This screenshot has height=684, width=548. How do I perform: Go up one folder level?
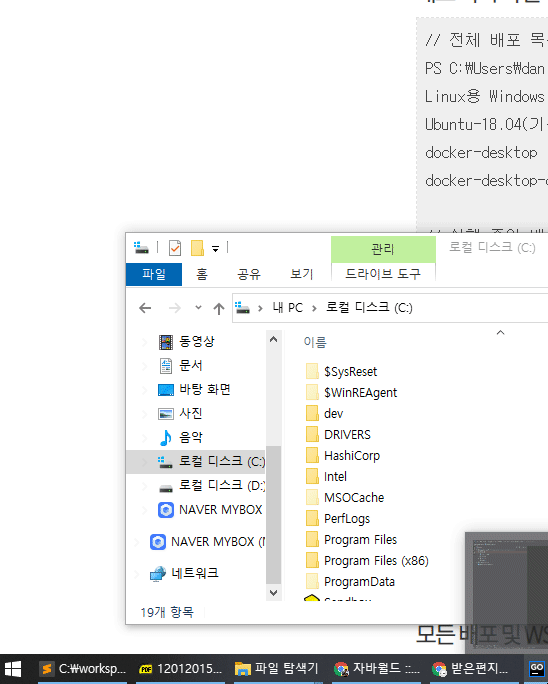click(x=219, y=308)
